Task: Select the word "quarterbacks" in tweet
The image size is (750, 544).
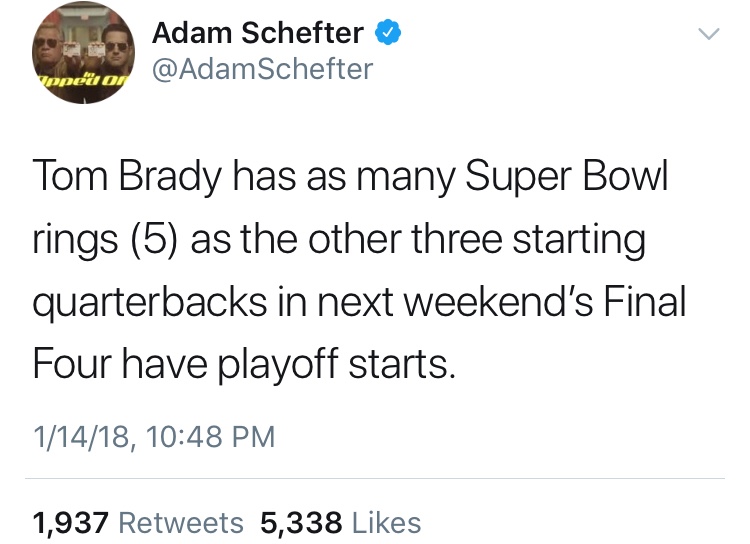Action: coord(150,303)
